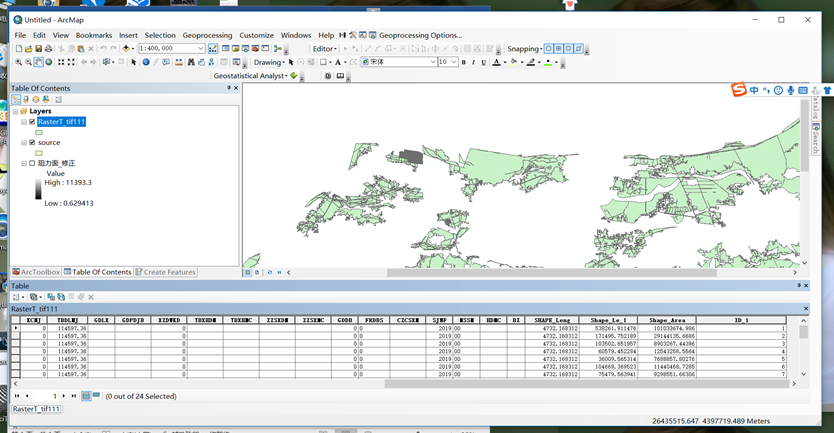Click the Add Data icon
This screenshot has height=433, width=834.
click(x=126, y=48)
